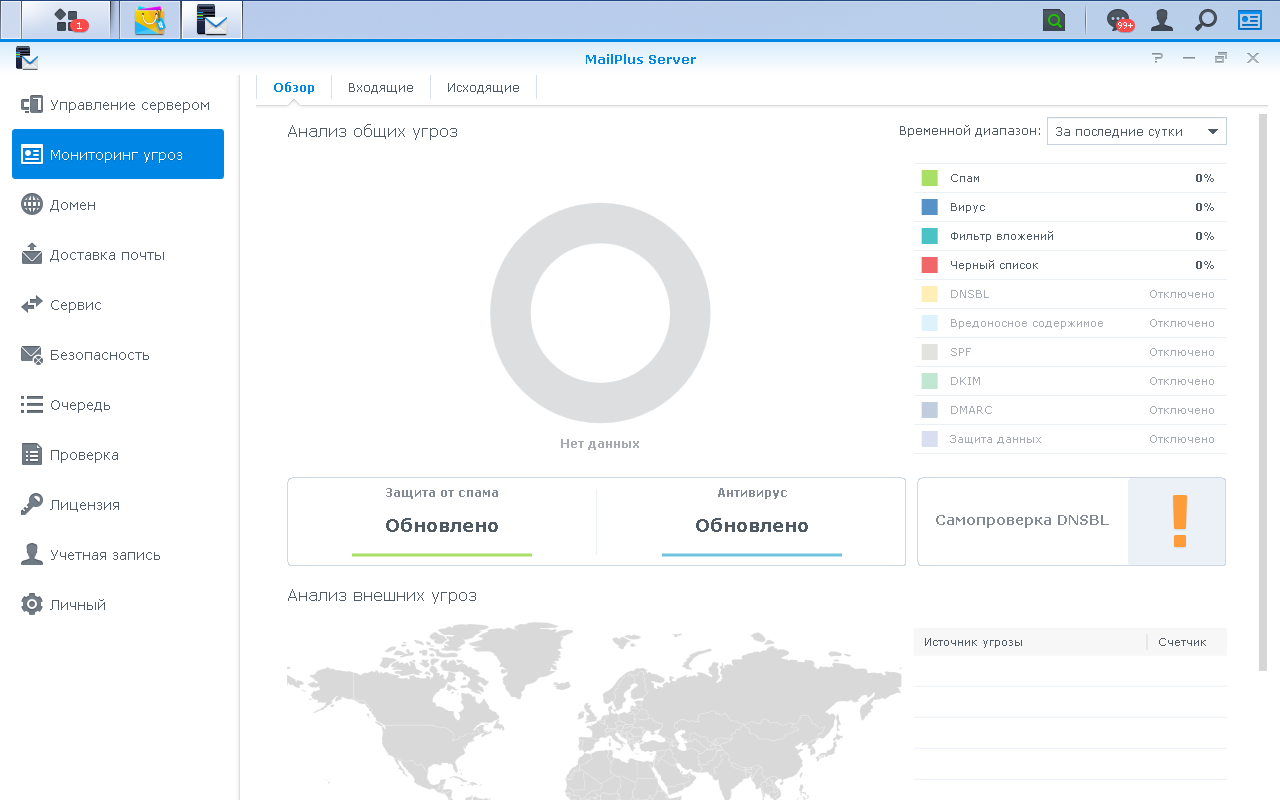Open the Проверка section
The image size is (1280, 800).
[x=118, y=455]
